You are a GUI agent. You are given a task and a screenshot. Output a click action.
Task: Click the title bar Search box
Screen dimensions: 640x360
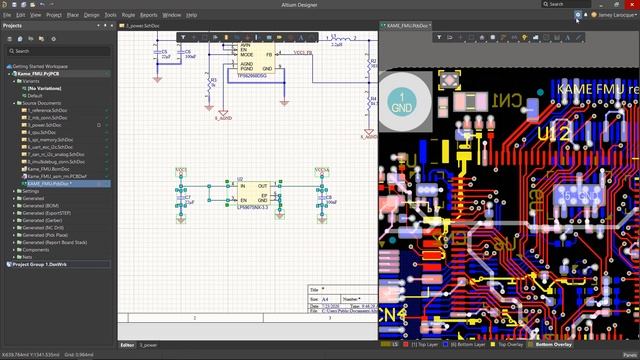(566, 4)
